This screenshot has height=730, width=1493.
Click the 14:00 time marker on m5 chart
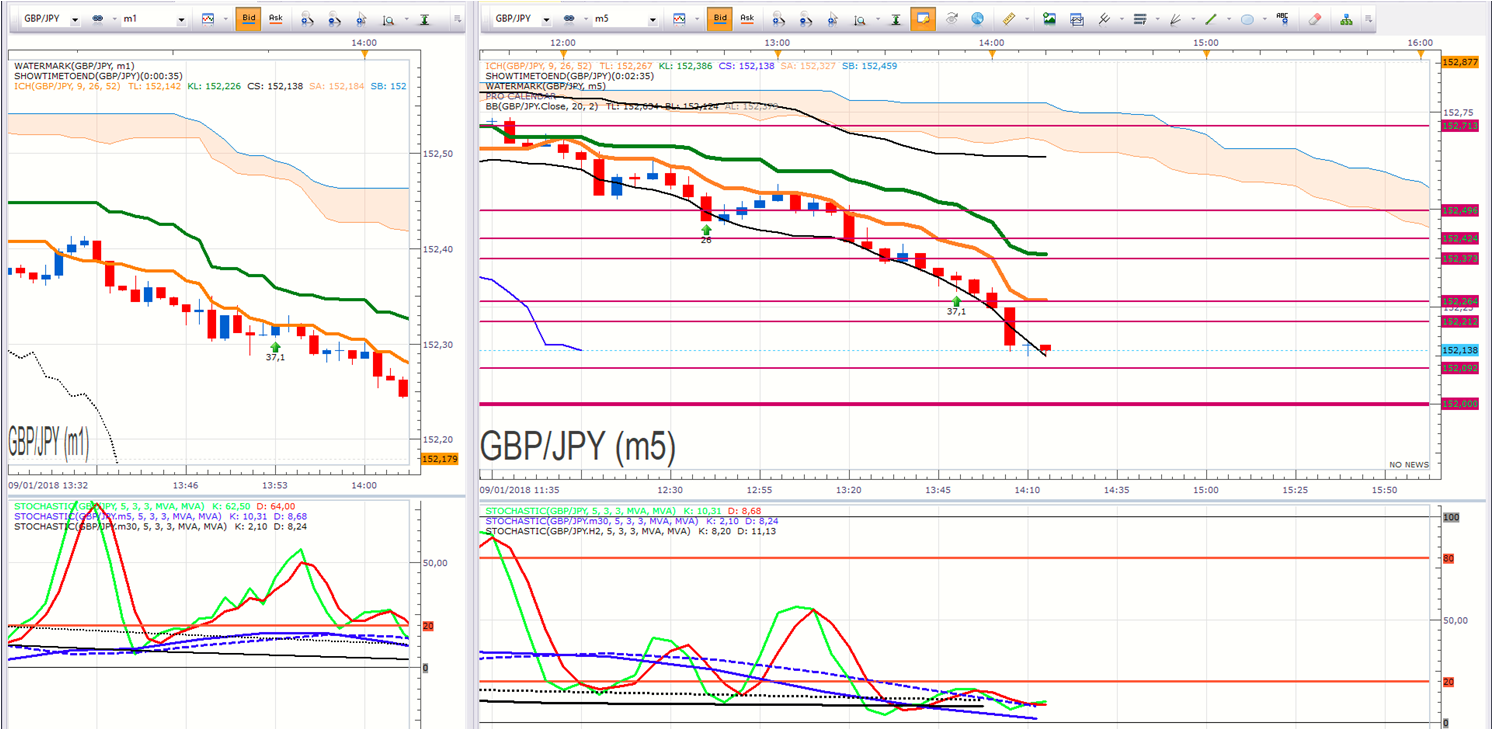(991, 43)
